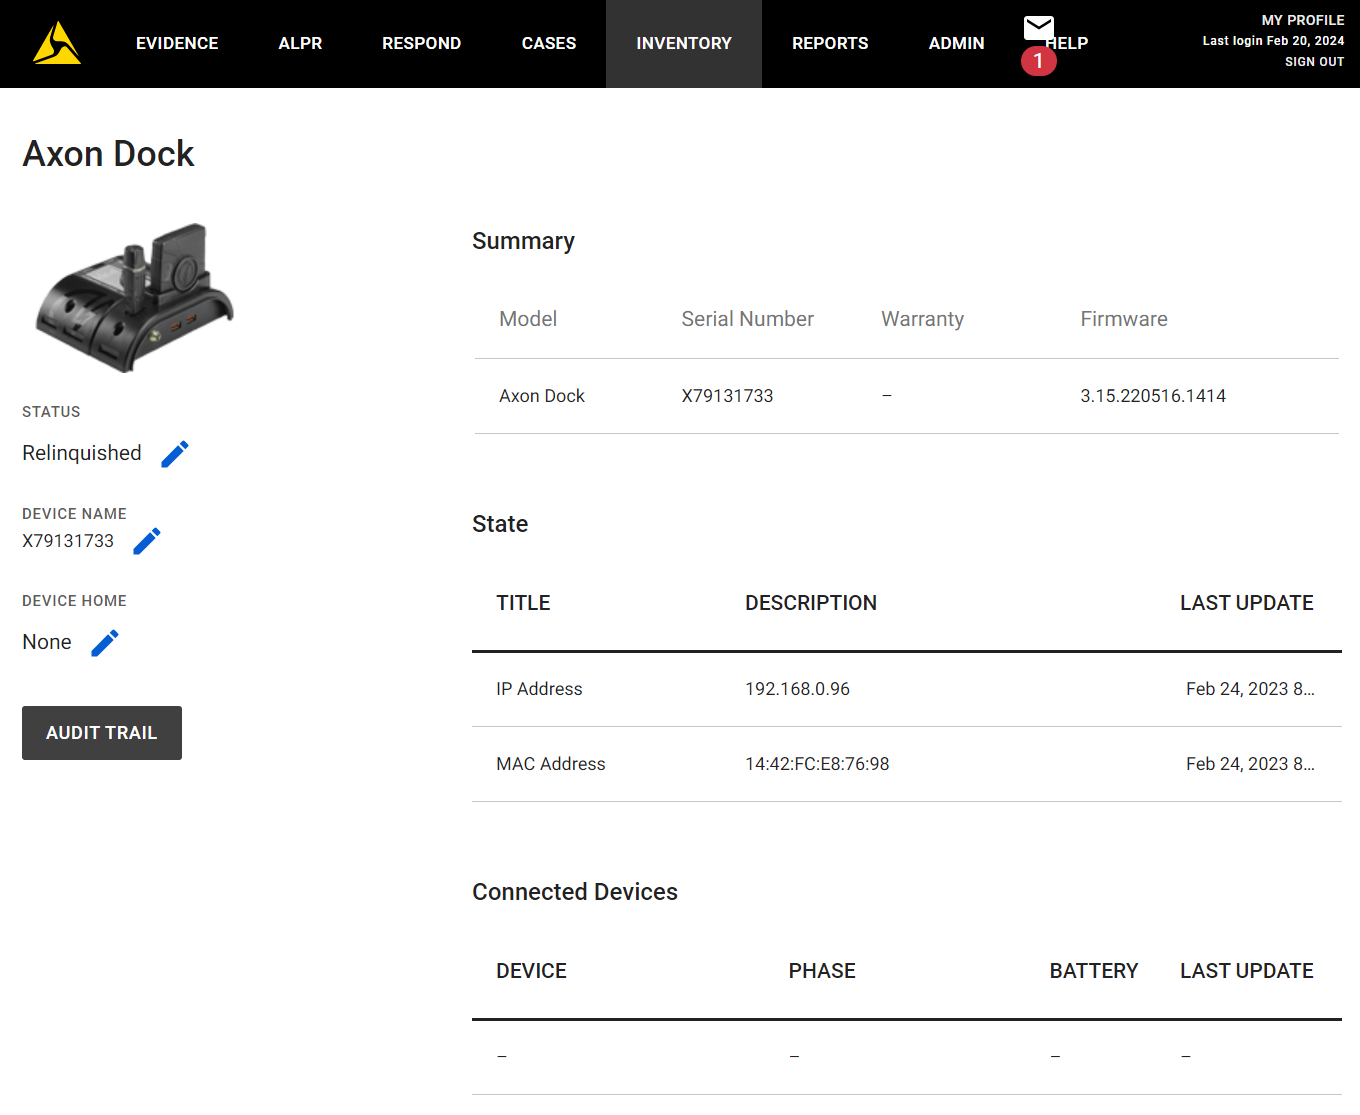This screenshot has width=1360, height=1115.
Task: Select the Inventory tab
Action: (683, 44)
